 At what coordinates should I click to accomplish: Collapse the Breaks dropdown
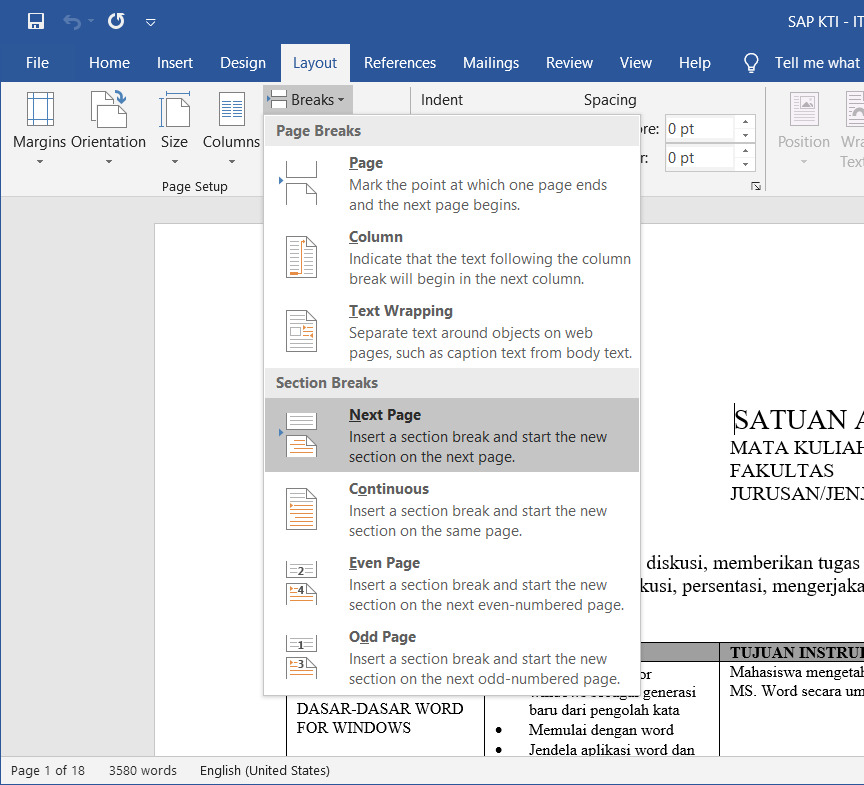click(307, 99)
